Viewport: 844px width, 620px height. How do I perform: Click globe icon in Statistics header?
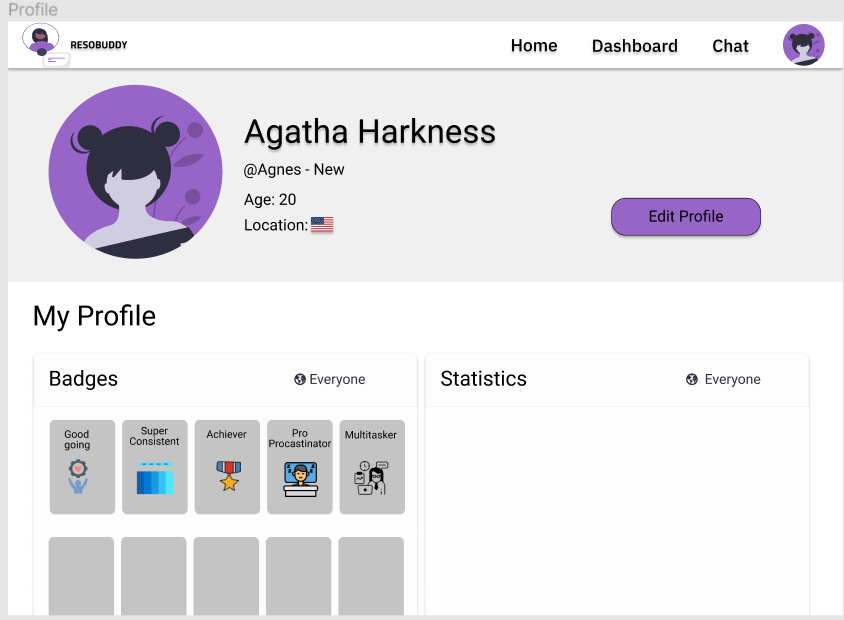(692, 379)
